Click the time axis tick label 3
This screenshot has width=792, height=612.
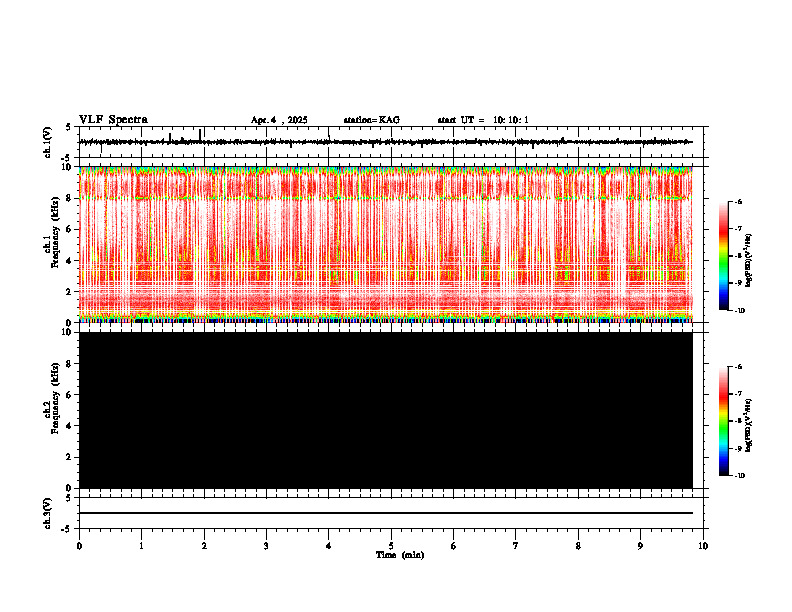pos(266,546)
